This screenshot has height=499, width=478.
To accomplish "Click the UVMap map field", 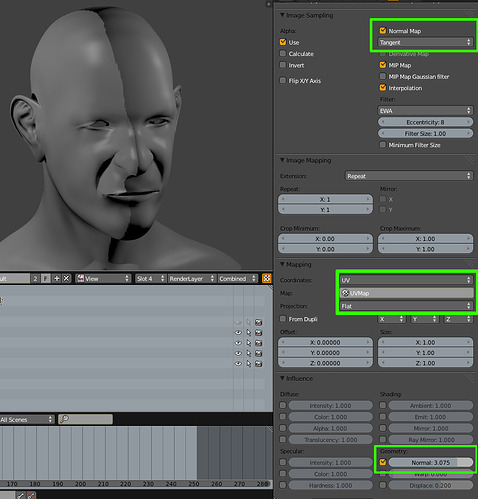I will click(x=406, y=293).
